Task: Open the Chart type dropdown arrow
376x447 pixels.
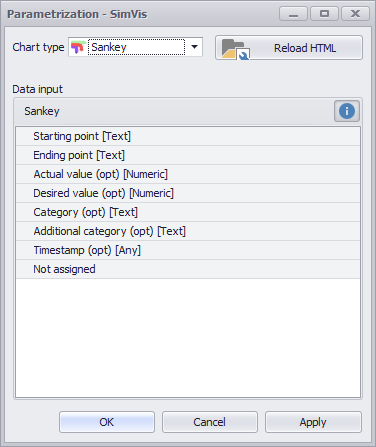Action: click(x=194, y=47)
